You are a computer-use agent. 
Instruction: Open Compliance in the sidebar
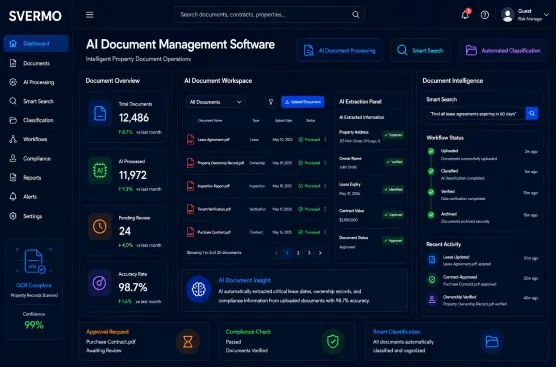(x=36, y=159)
